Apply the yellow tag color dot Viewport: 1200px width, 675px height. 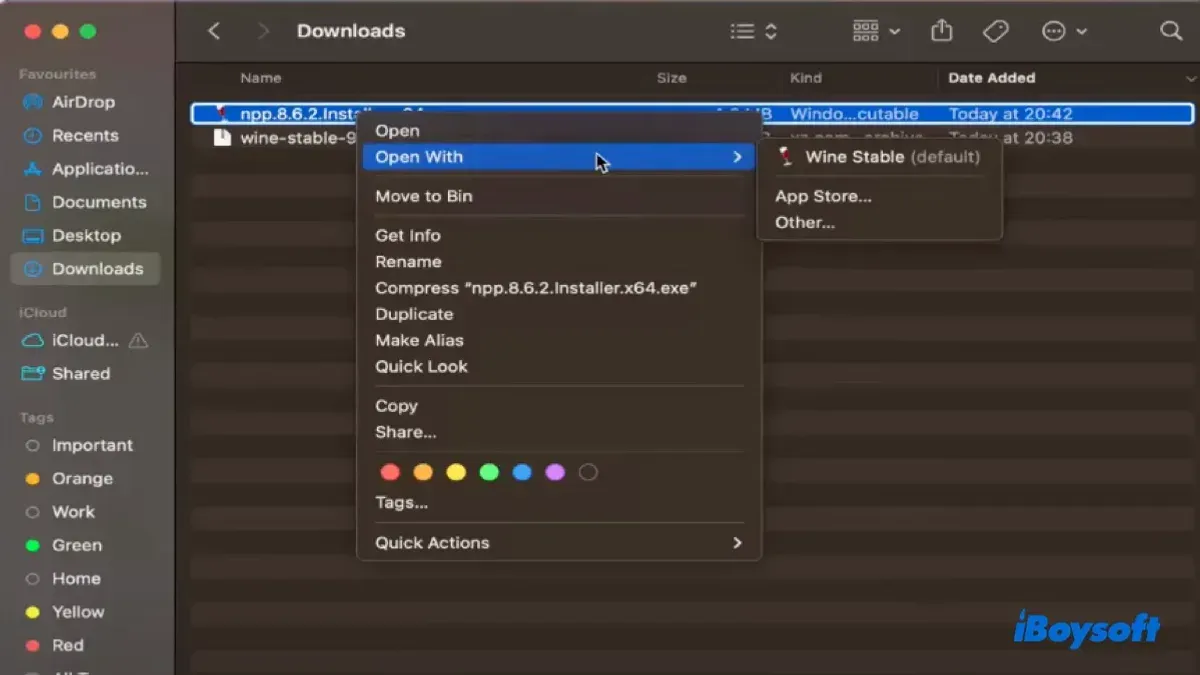tap(456, 472)
